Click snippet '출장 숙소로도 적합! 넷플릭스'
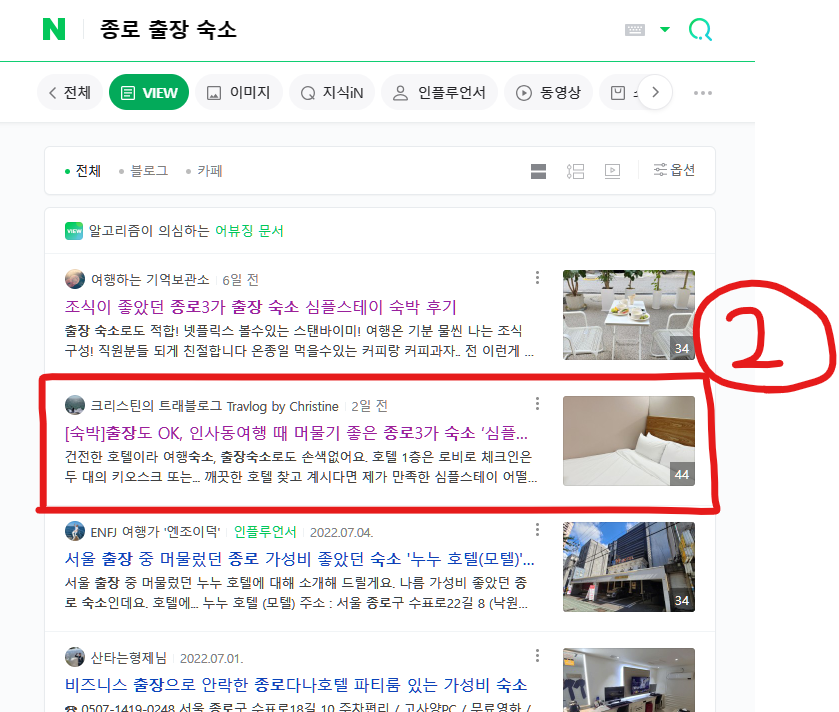839x712 pixels. click(x=299, y=341)
